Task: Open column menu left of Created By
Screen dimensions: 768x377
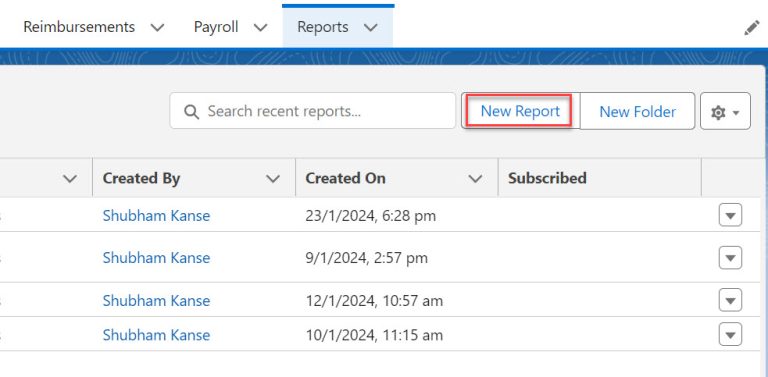Action: (x=70, y=179)
